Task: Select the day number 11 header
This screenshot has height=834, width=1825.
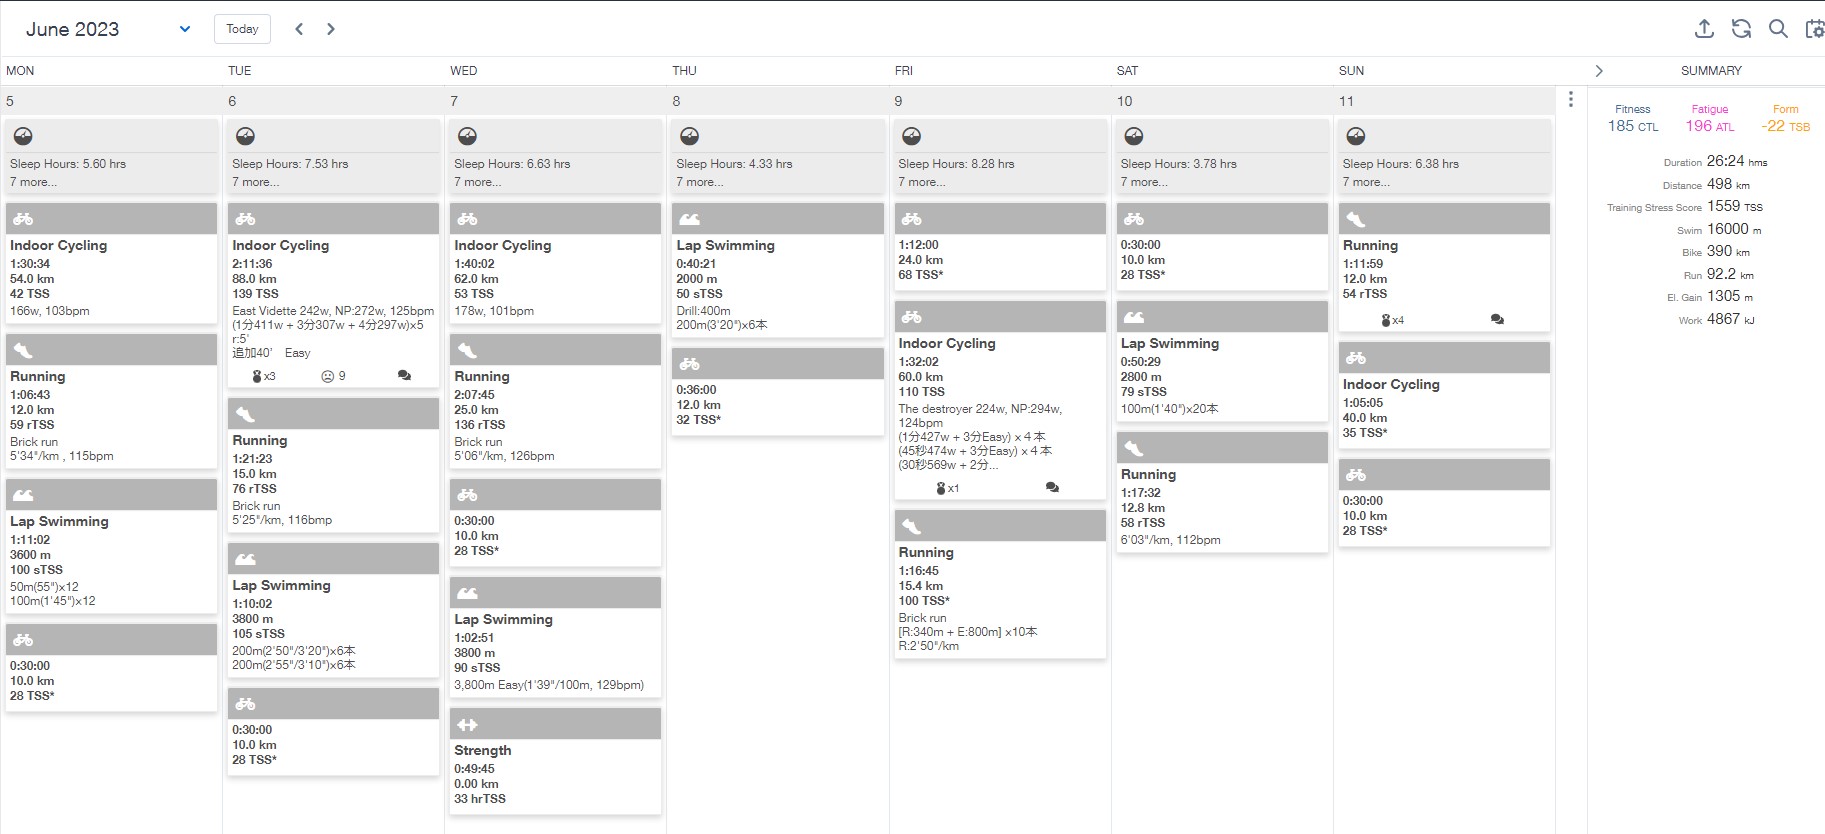Action: (1346, 101)
